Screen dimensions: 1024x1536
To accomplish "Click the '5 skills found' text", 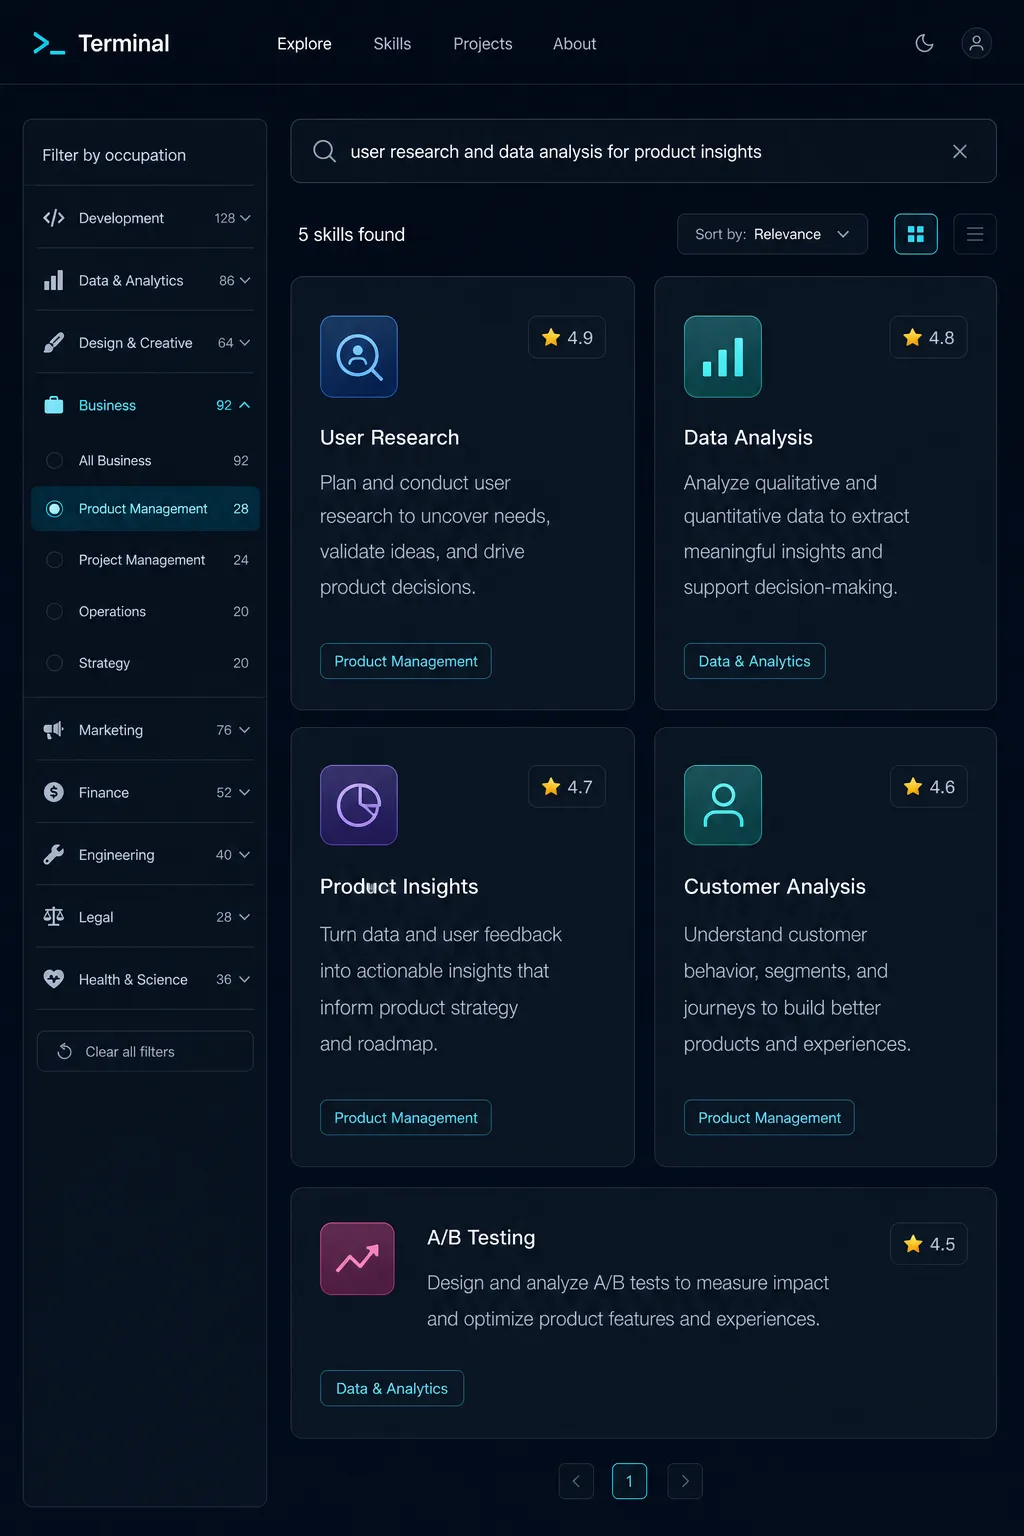I will point(351,234).
